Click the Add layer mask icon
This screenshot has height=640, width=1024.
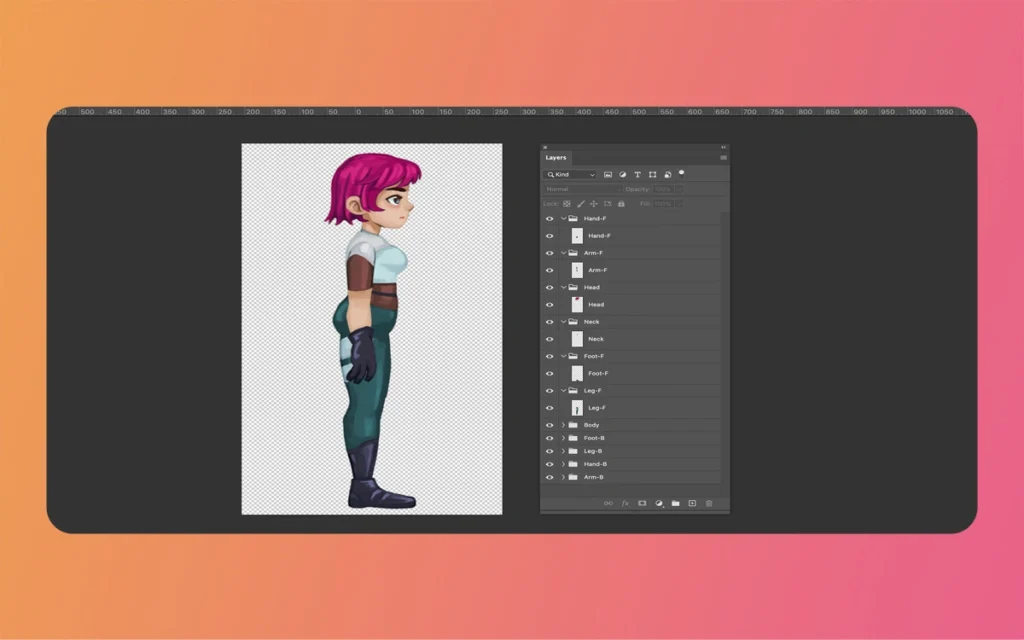[643, 503]
